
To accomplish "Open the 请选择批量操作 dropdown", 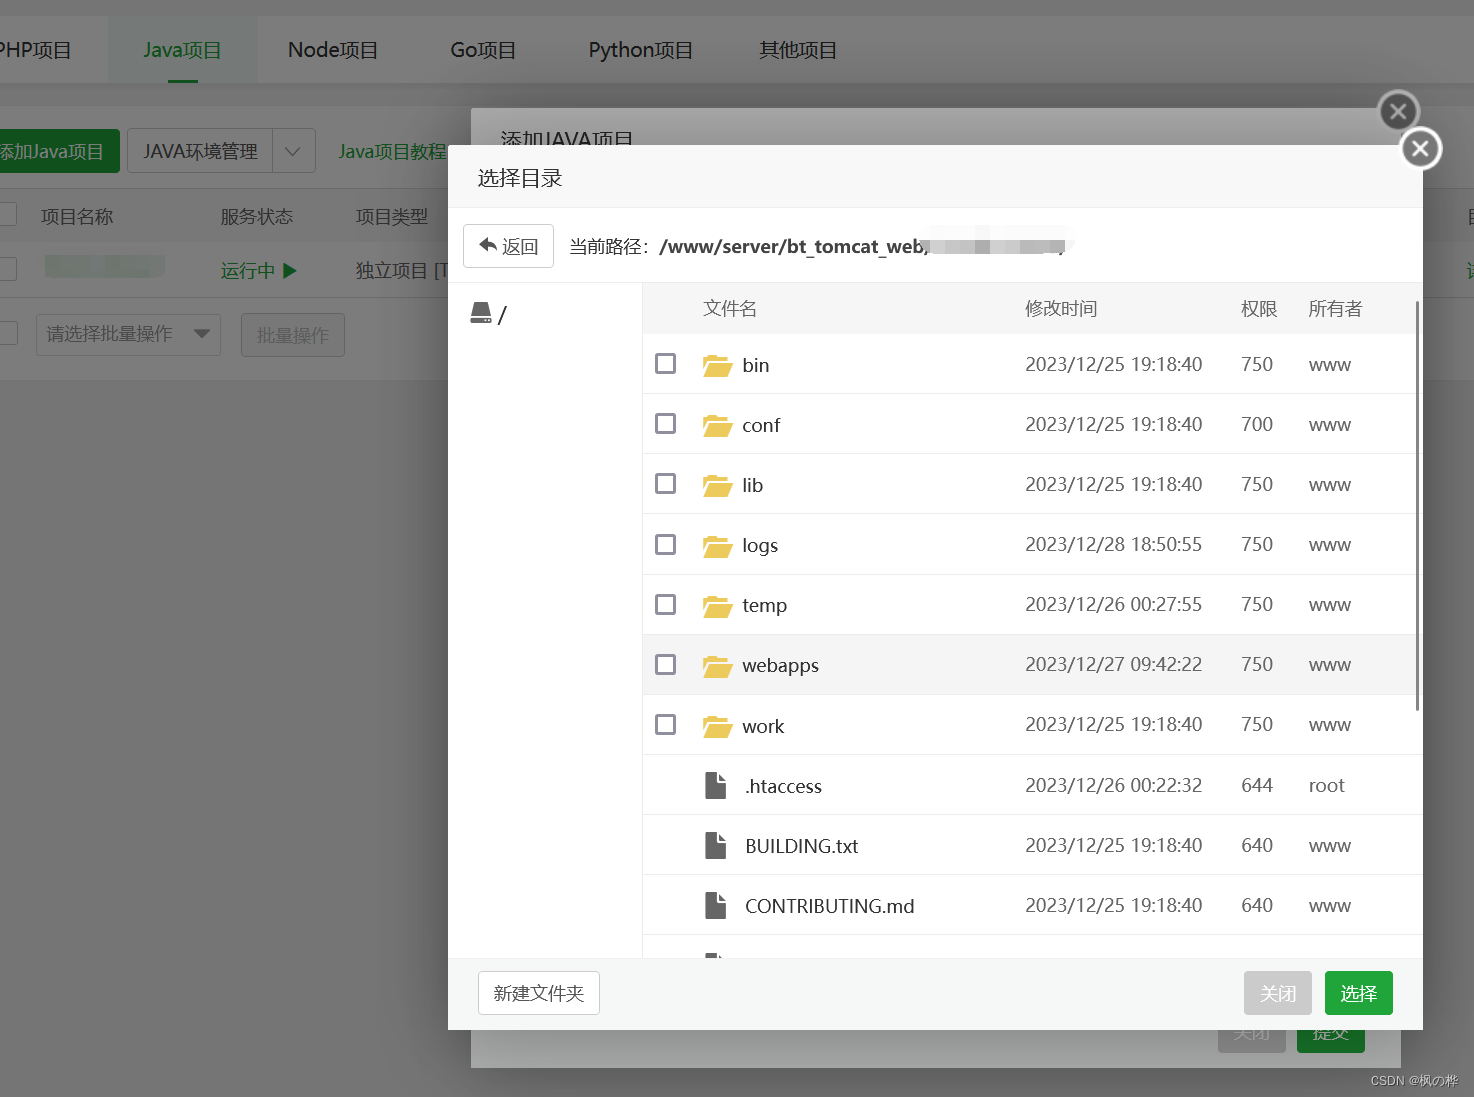I will coord(128,334).
